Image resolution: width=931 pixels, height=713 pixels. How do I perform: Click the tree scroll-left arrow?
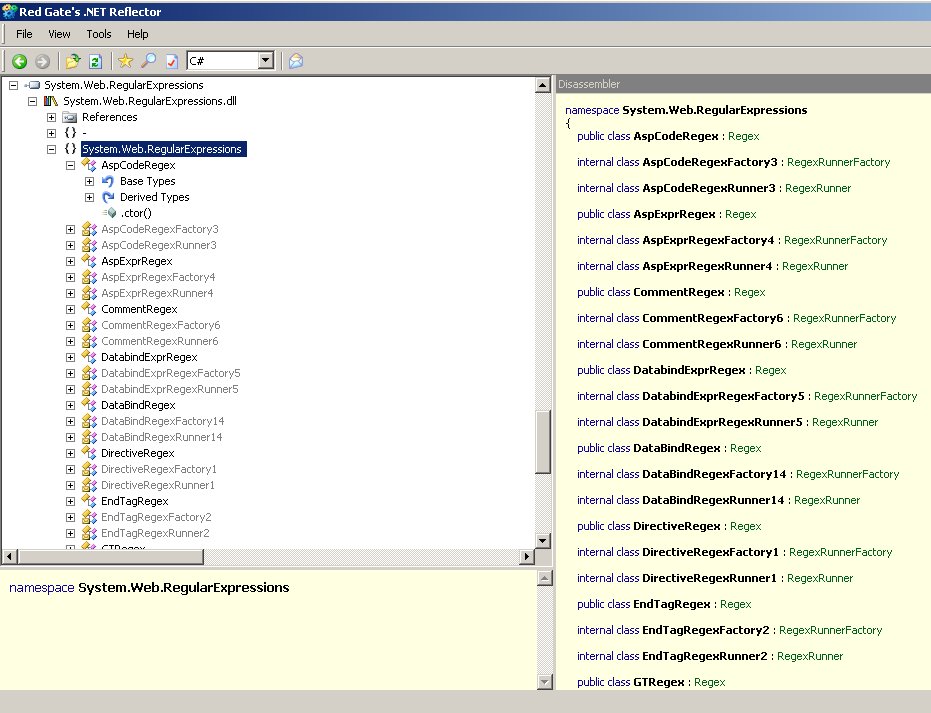(x=10, y=557)
